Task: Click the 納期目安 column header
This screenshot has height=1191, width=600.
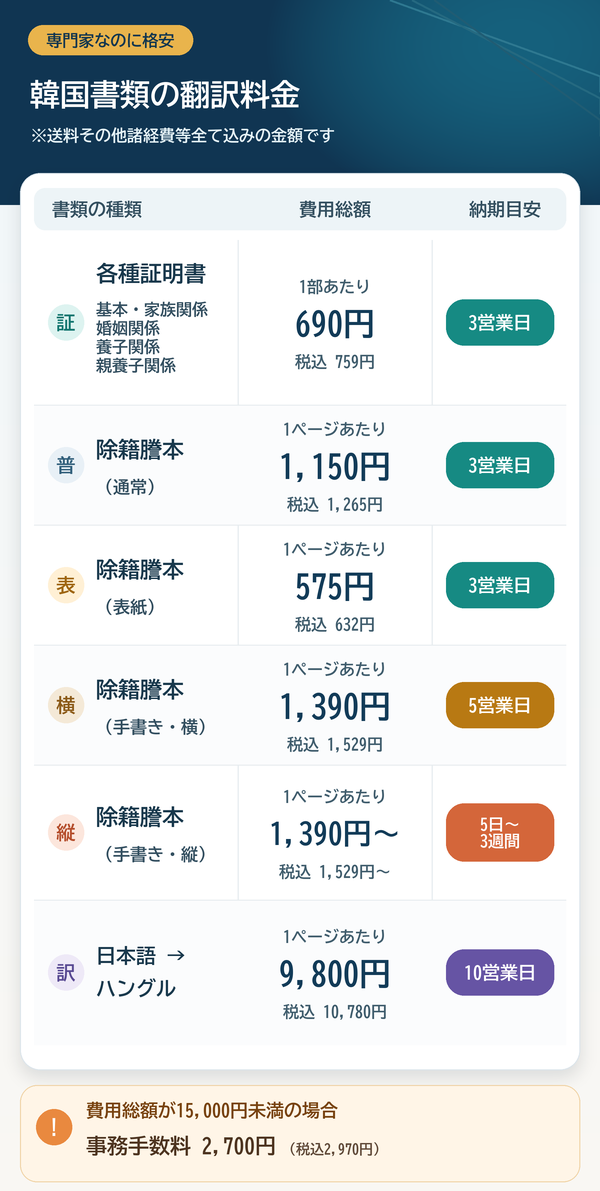Action: pos(505,210)
